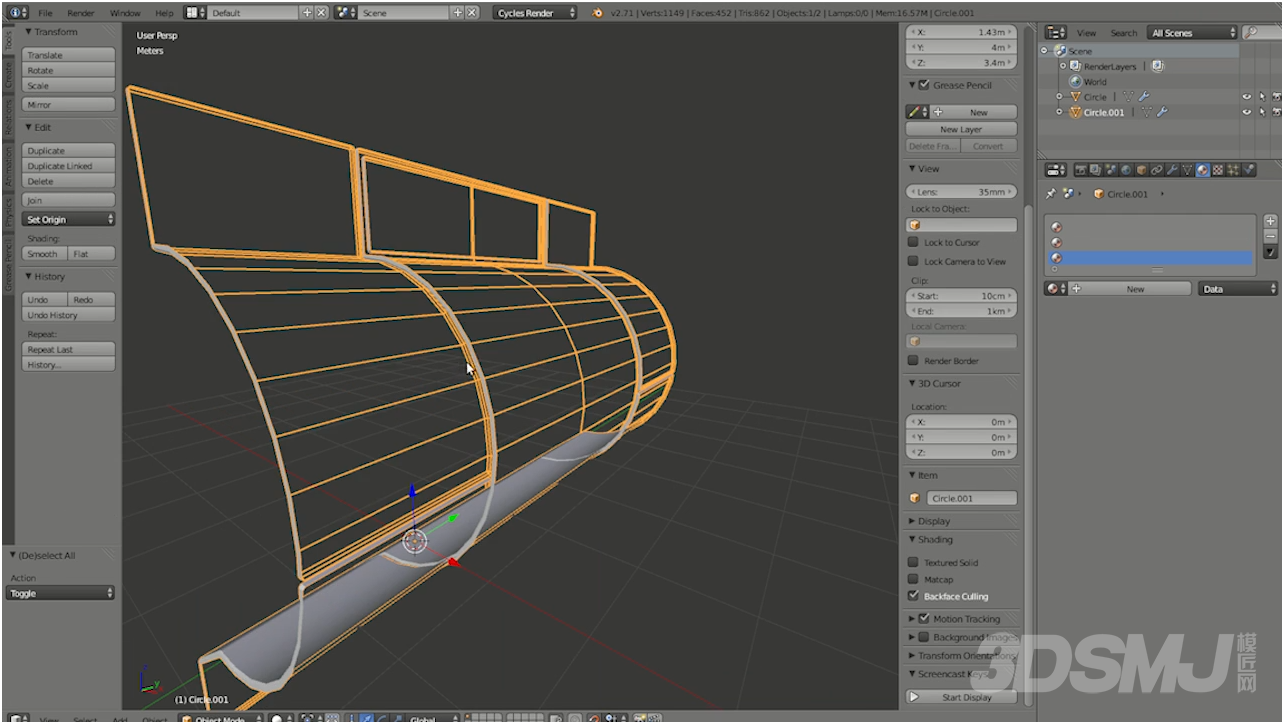Open the All Scenes outliner dropdown
This screenshot has height=724, width=1284.
1192,33
